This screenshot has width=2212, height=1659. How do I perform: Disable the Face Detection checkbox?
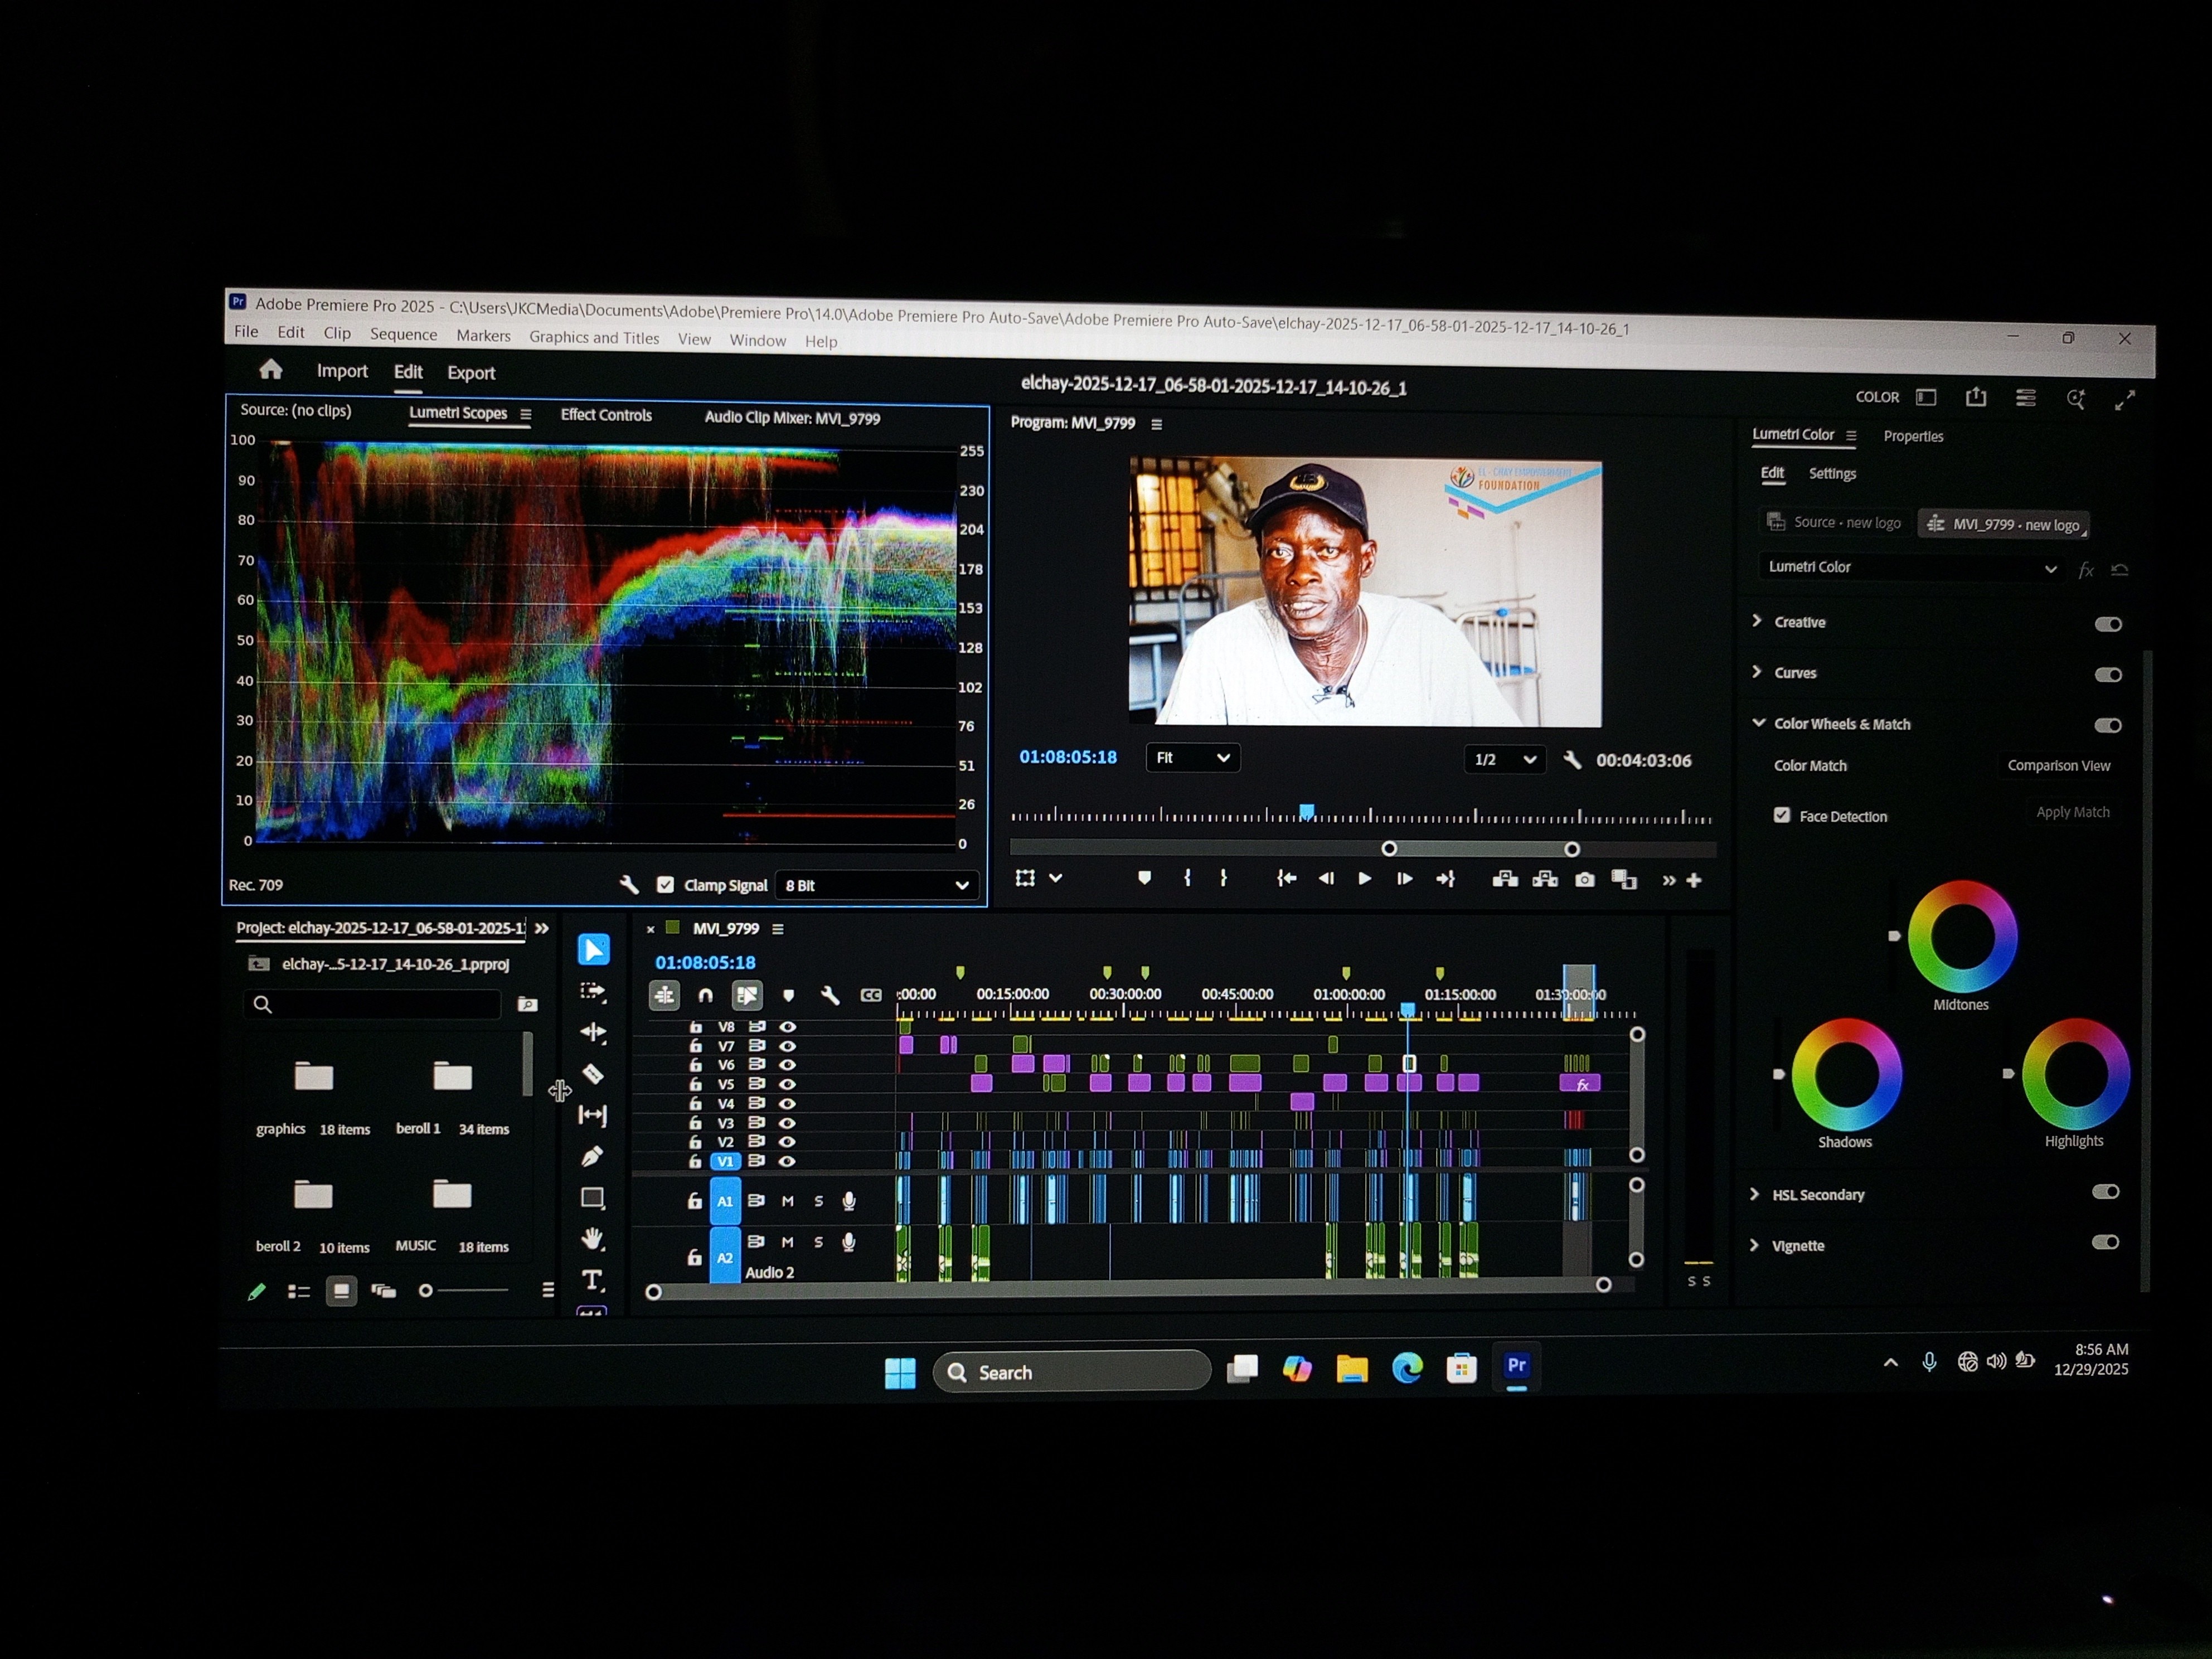click(x=1782, y=815)
